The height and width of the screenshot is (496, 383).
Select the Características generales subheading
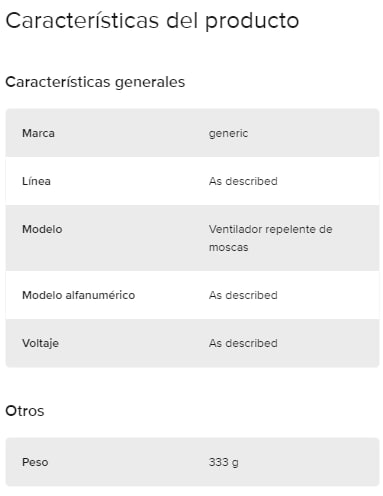pos(95,82)
